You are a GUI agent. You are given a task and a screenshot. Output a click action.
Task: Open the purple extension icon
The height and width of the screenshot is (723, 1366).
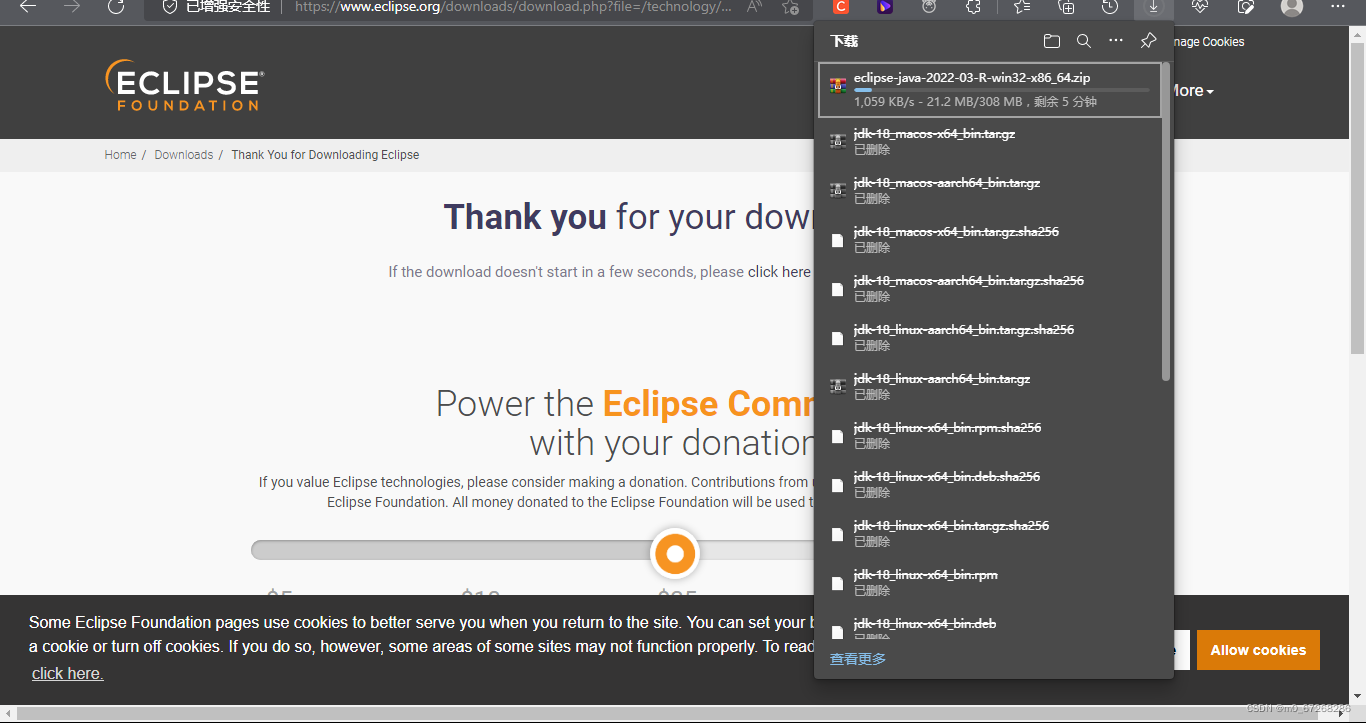point(885,6)
